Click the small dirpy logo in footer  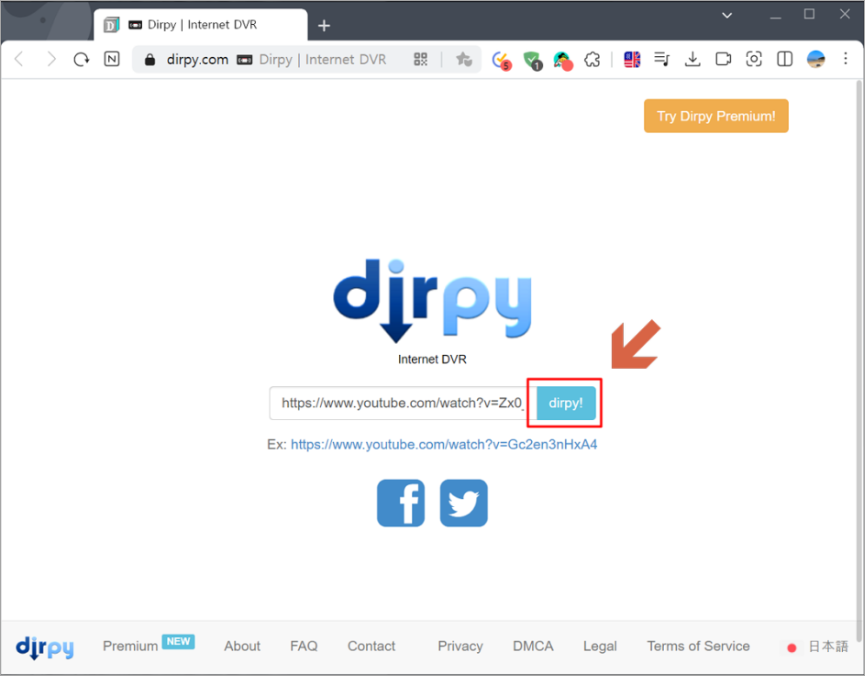tap(45, 647)
